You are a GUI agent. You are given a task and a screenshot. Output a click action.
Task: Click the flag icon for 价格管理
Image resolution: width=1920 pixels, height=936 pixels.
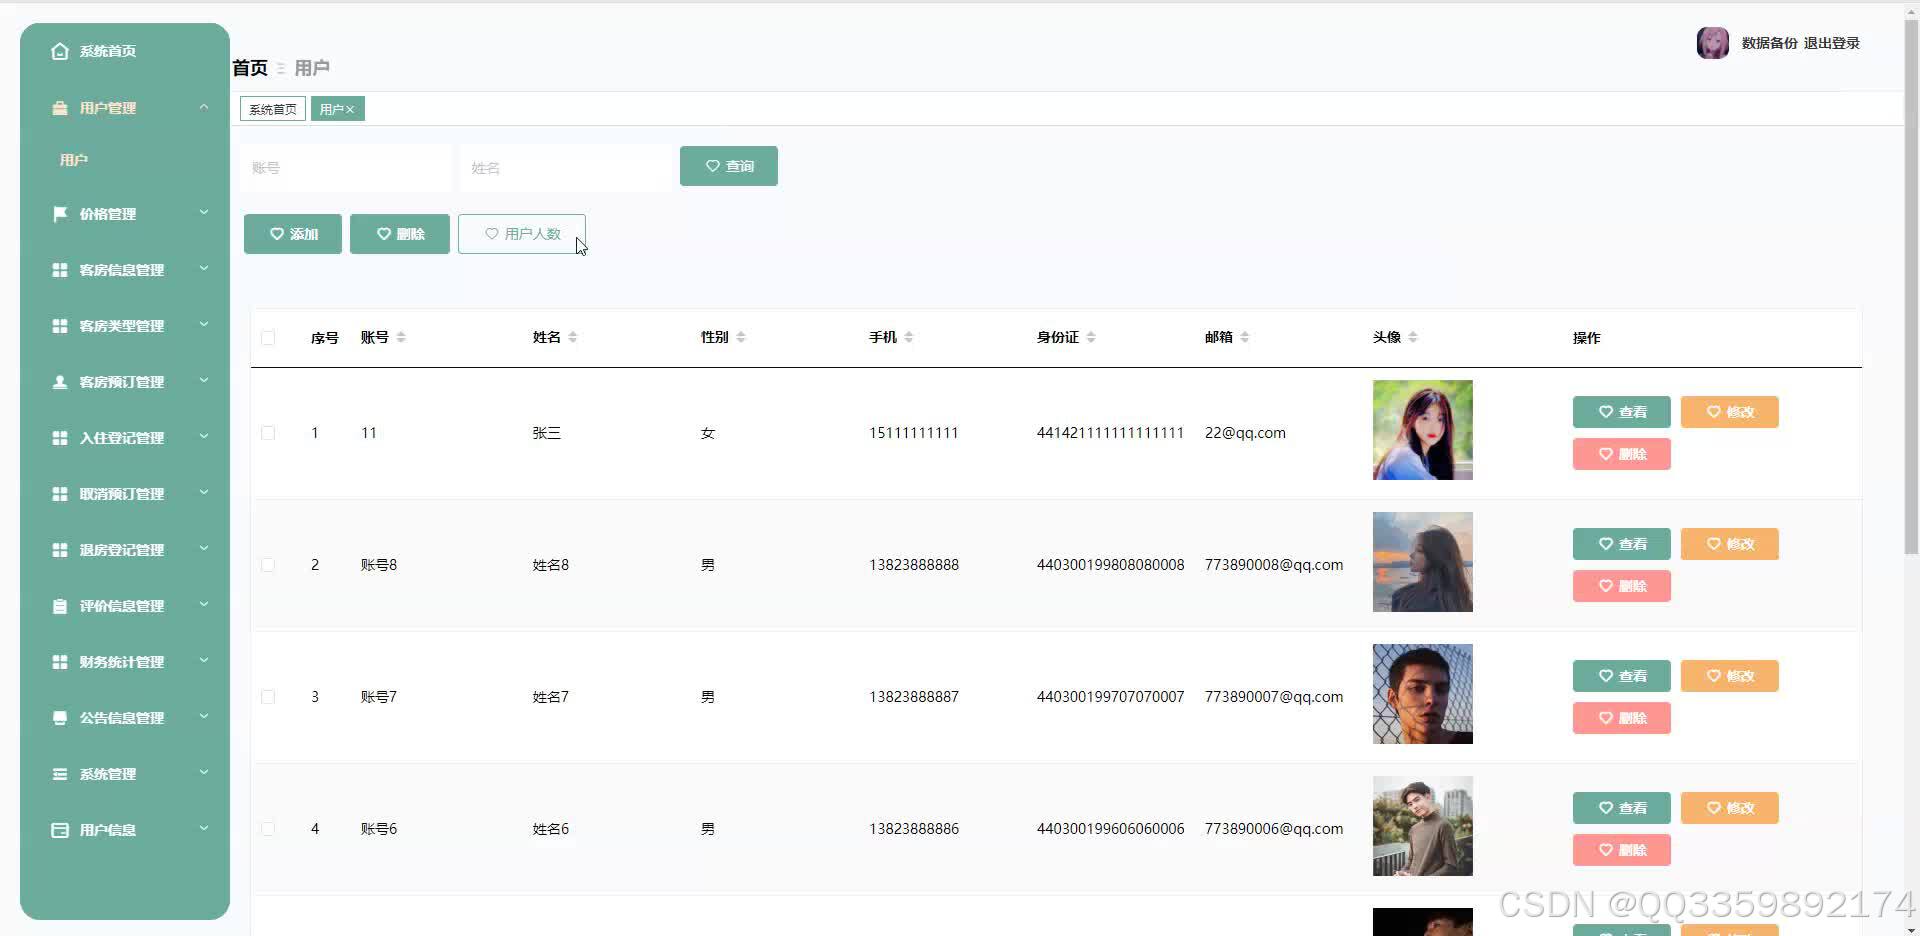pyautogui.click(x=60, y=214)
